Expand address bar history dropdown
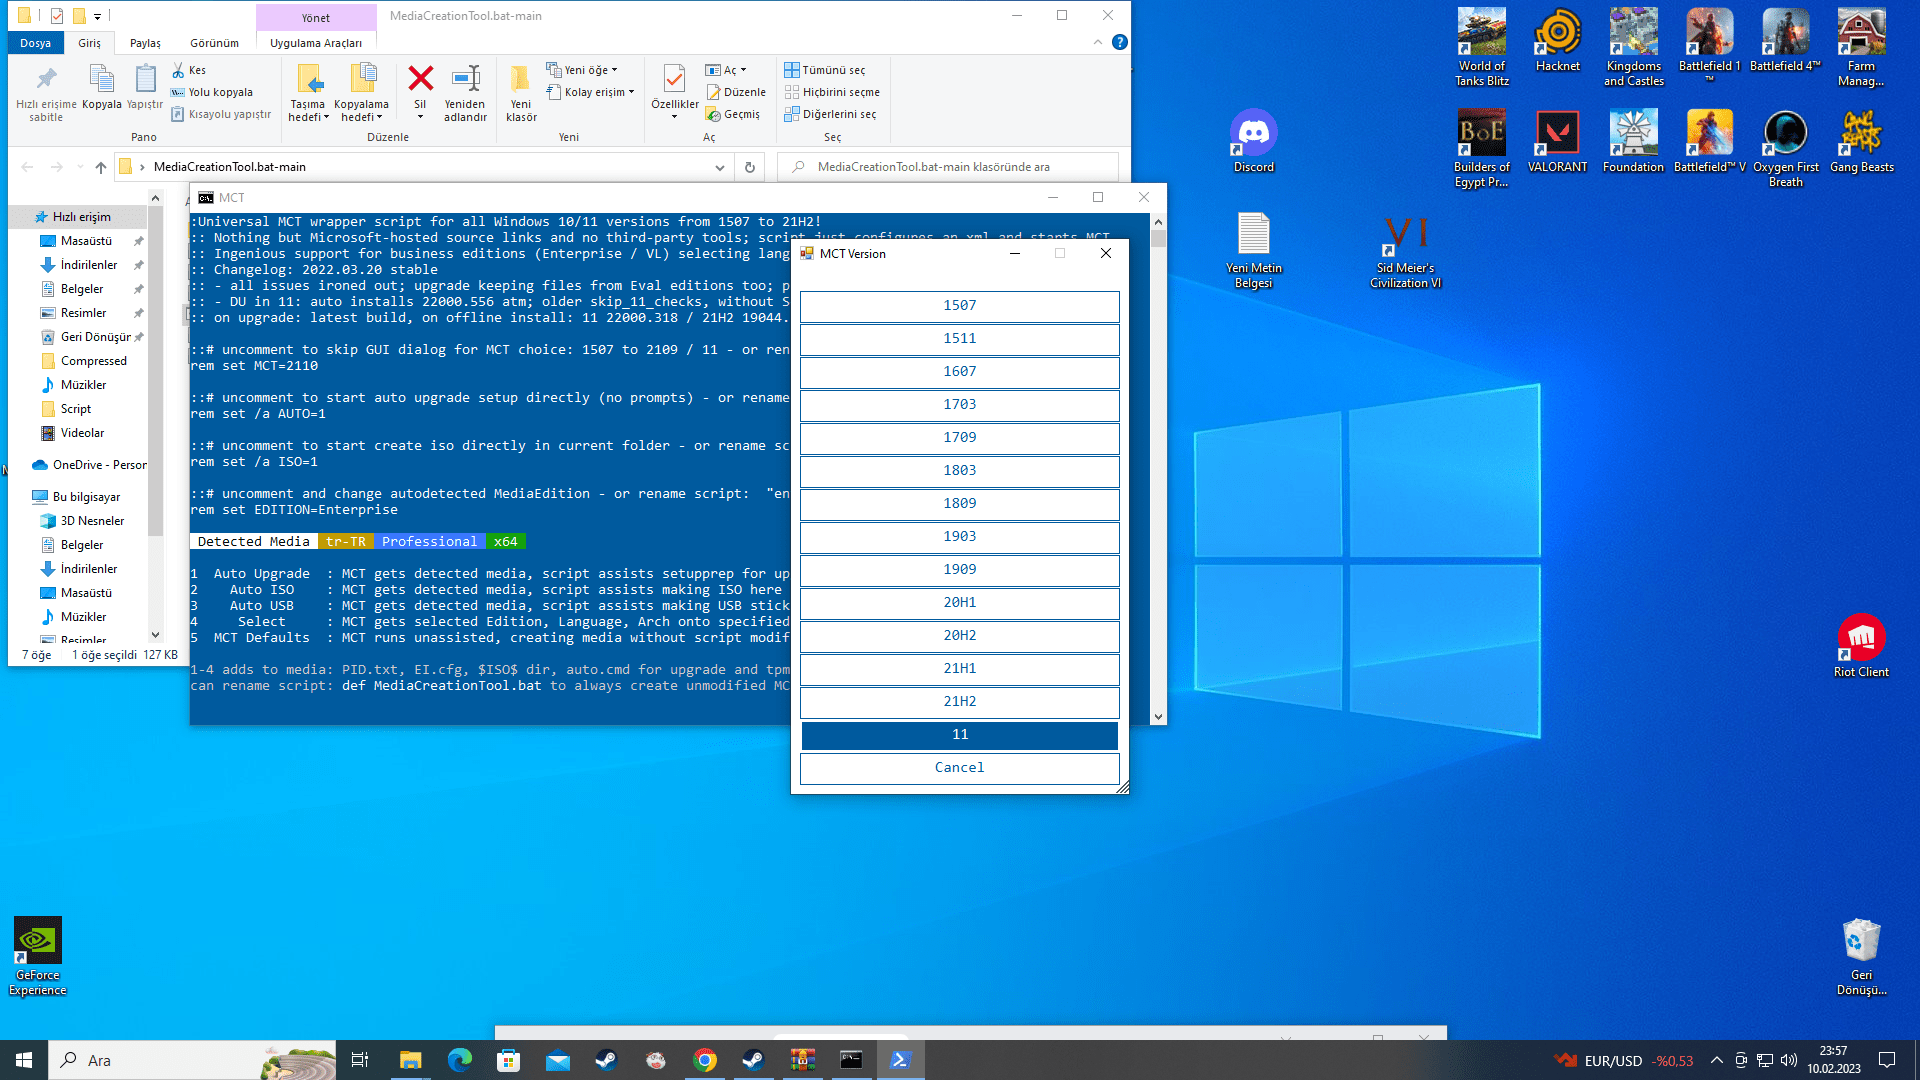Image resolution: width=1920 pixels, height=1080 pixels. (719, 167)
